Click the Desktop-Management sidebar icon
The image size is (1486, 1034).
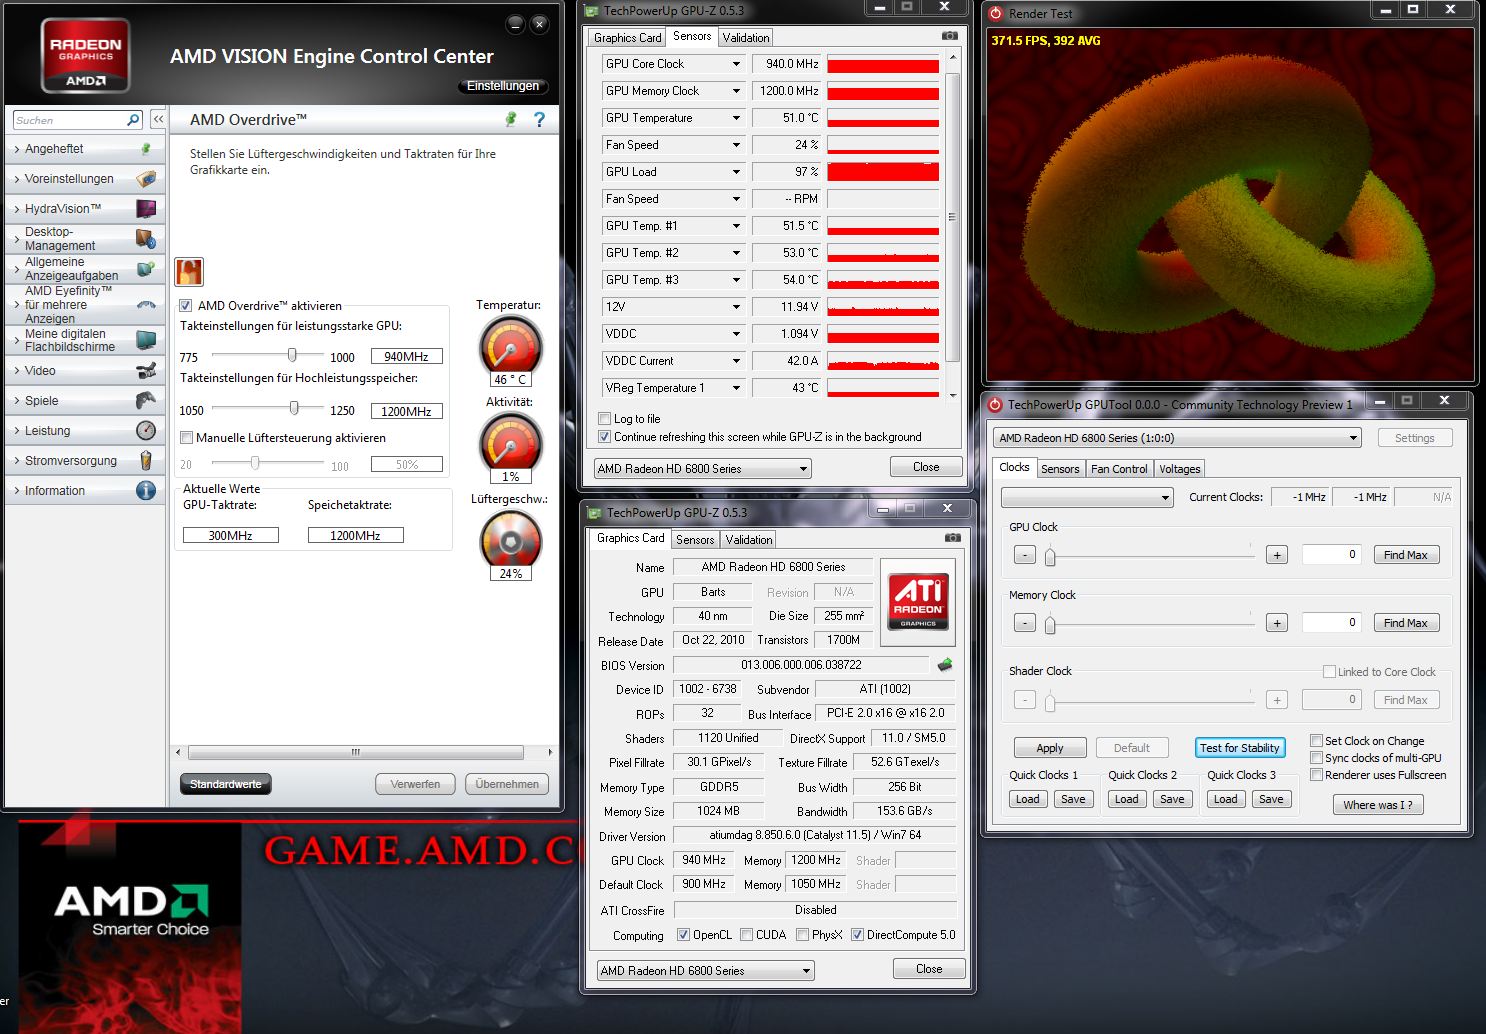[146, 239]
